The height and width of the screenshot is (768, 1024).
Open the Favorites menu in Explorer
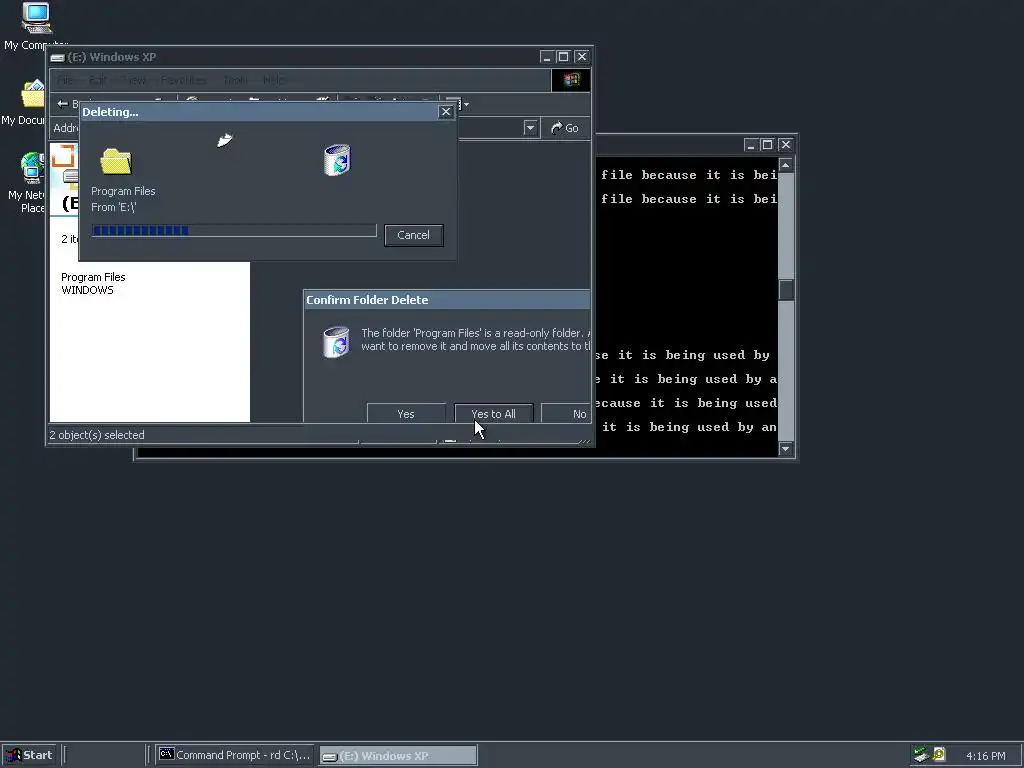pyautogui.click(x=184, y=80)
